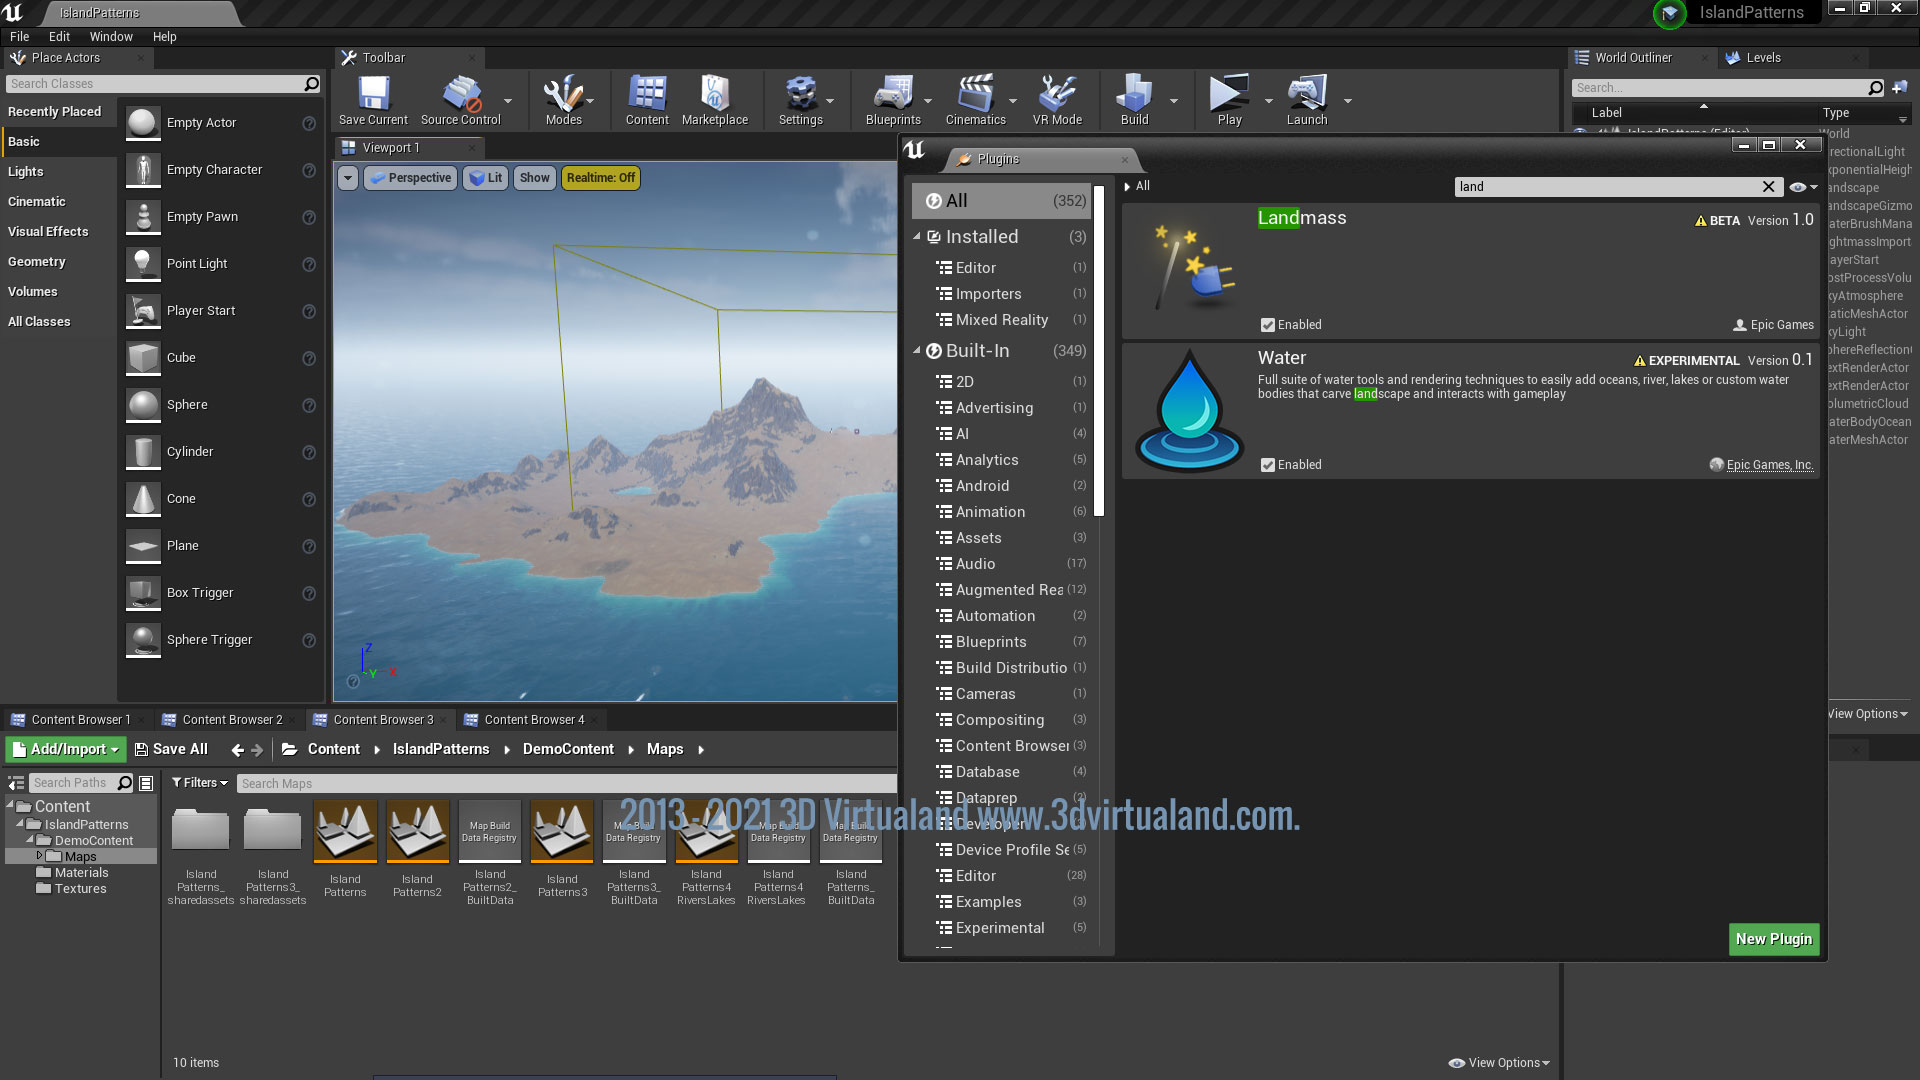Viewport: 1920px width, 1080px height.
Task: Select Point Light actor icon
Action: tap(143, 264)
